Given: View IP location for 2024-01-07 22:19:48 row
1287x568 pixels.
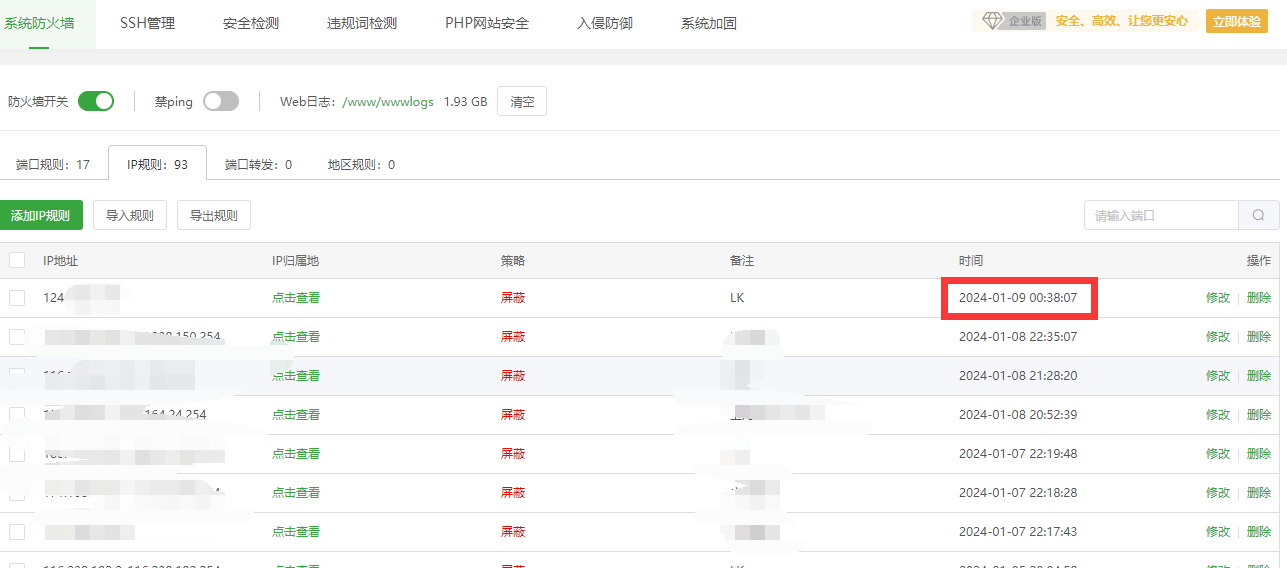Looking at the screenshot, I should click(x=296, y=454).
